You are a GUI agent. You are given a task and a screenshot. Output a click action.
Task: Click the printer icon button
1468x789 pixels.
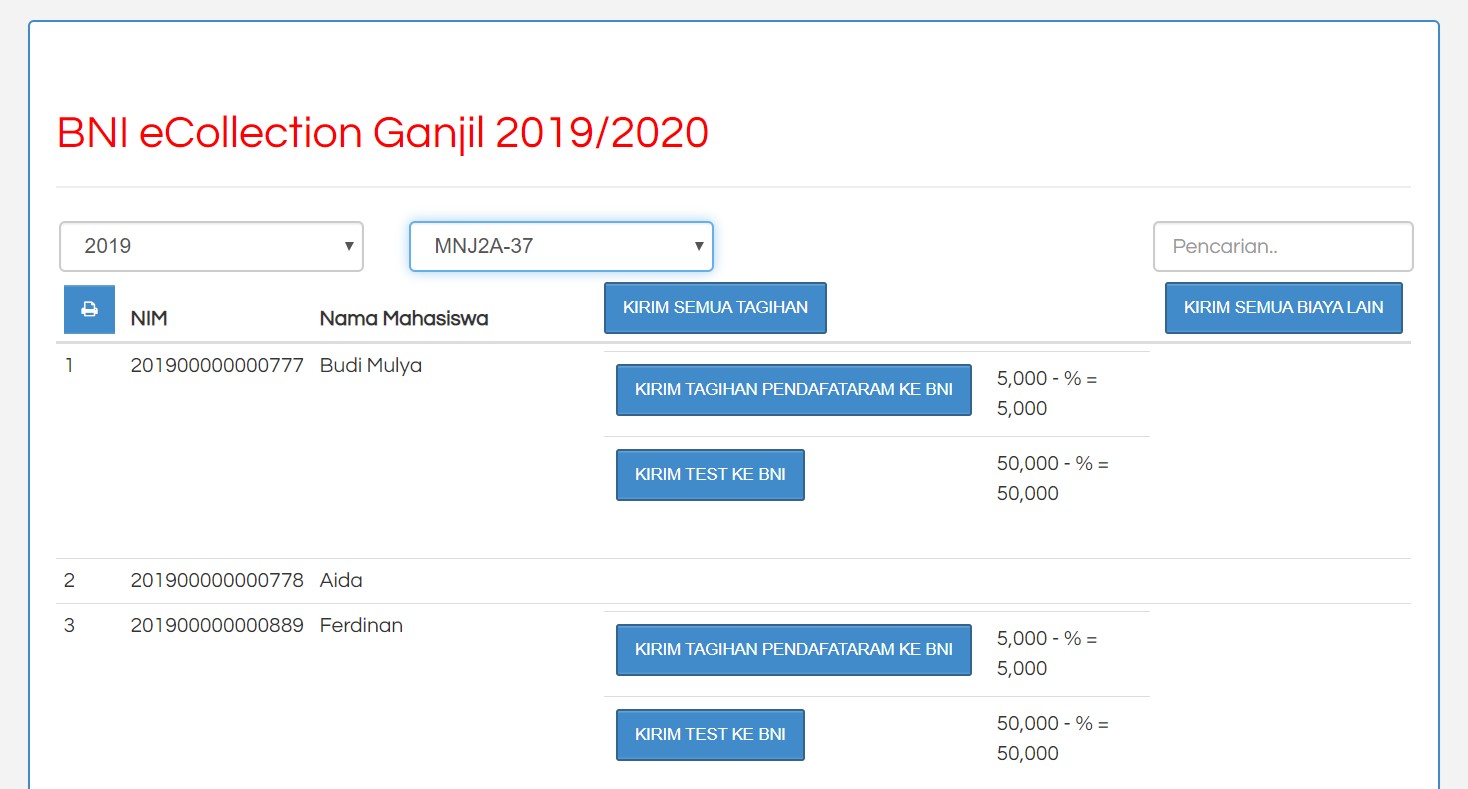(x=89, y=309)
